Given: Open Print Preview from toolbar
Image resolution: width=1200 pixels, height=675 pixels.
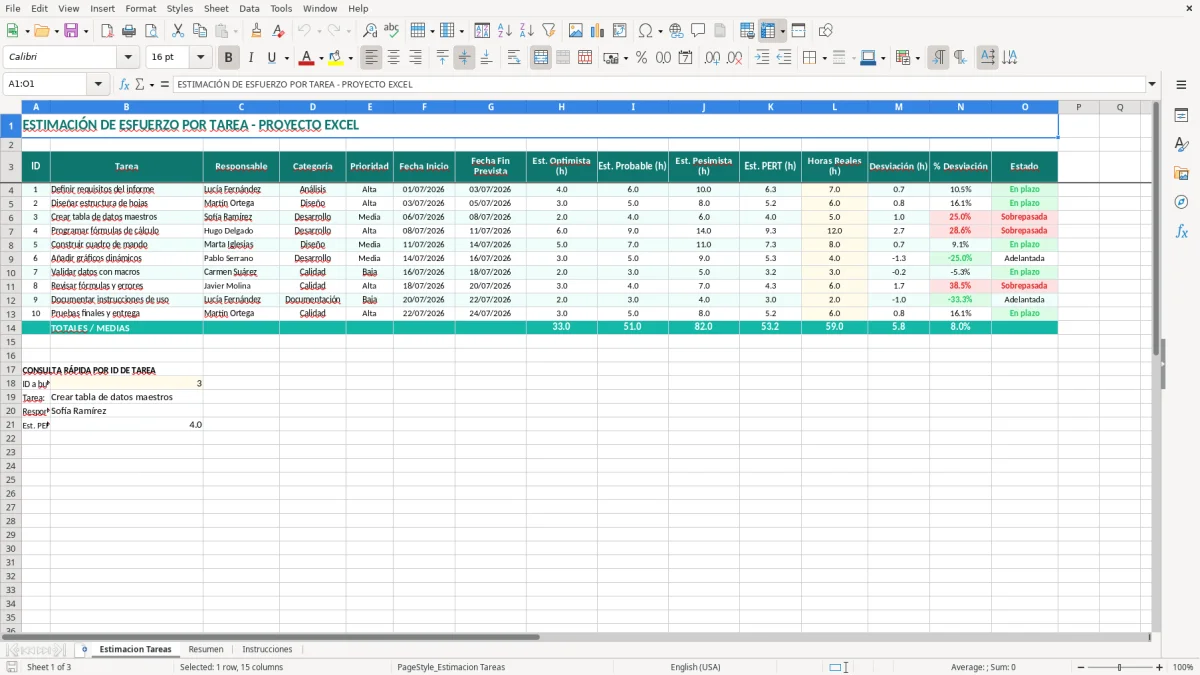Looking at the screenshot, I should [x=151, y=31].
